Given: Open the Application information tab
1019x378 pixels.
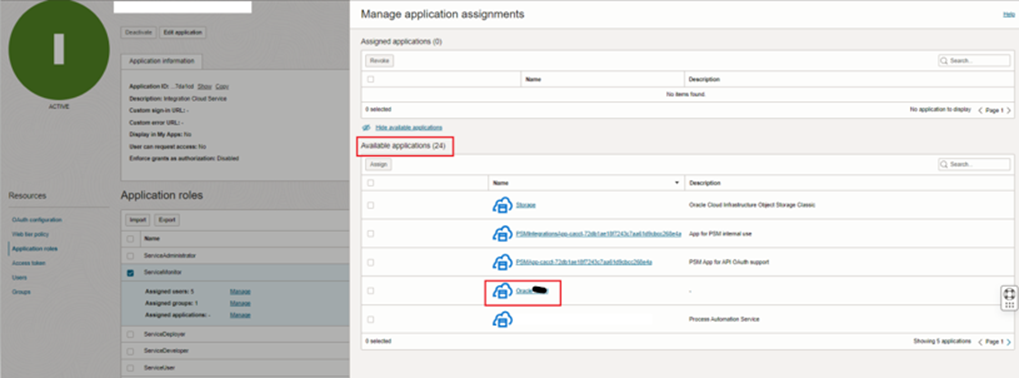Looking at the screenshot, I should [x=161, y=61].
